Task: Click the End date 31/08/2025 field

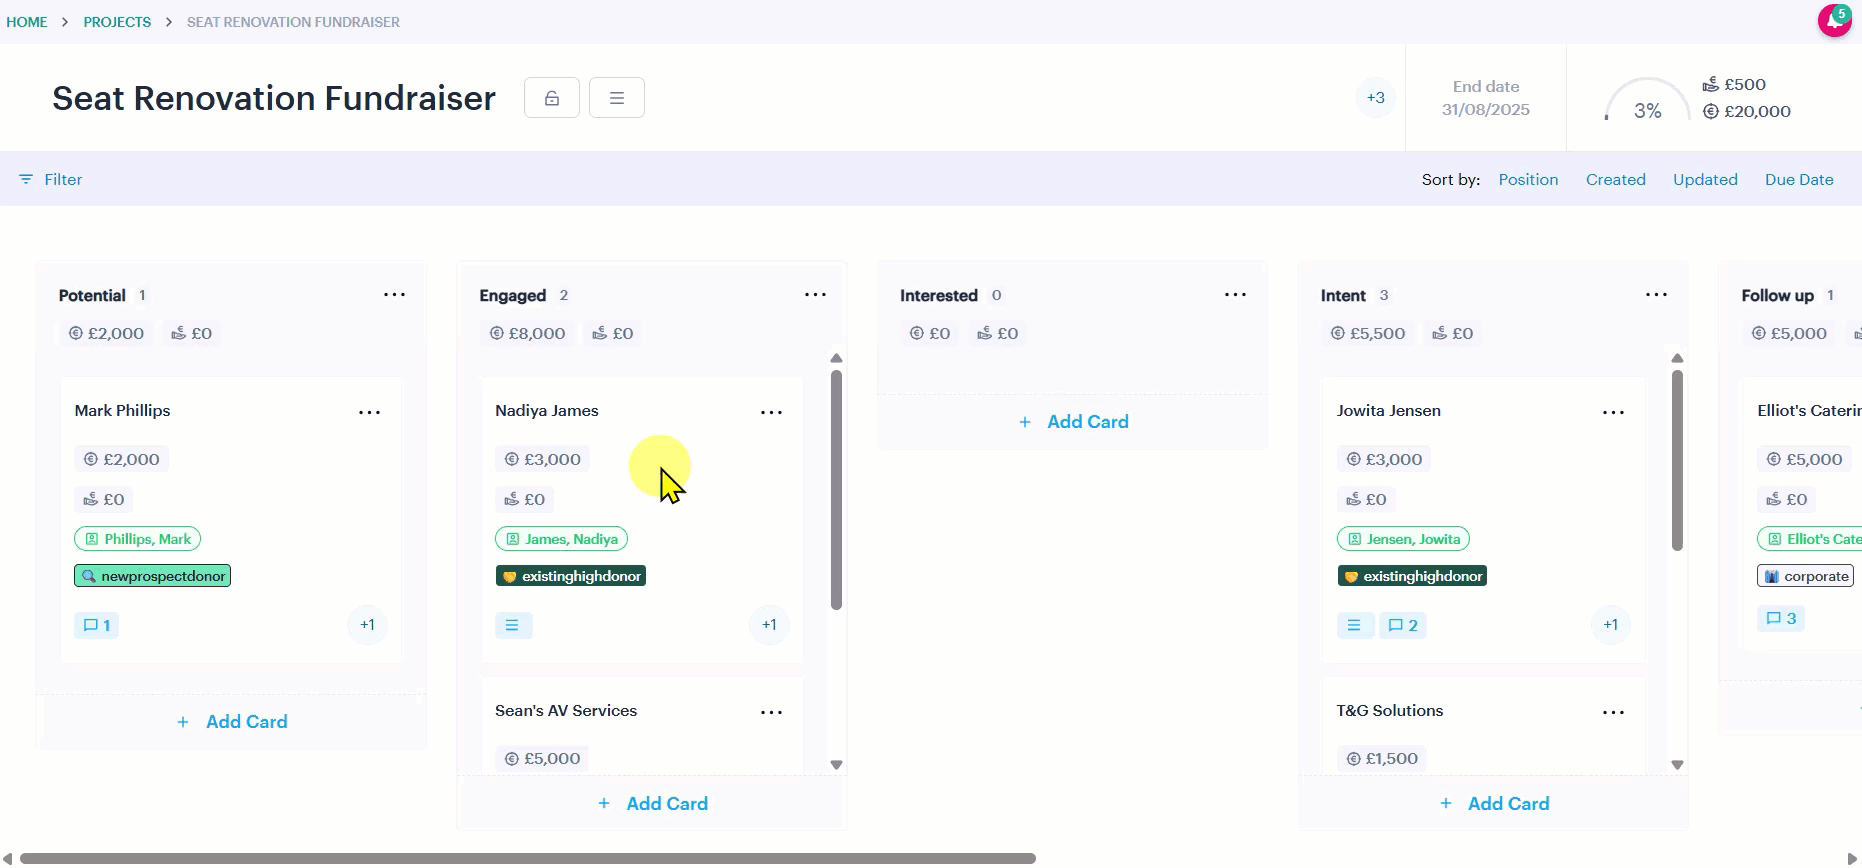Action: click(1486, 98)
